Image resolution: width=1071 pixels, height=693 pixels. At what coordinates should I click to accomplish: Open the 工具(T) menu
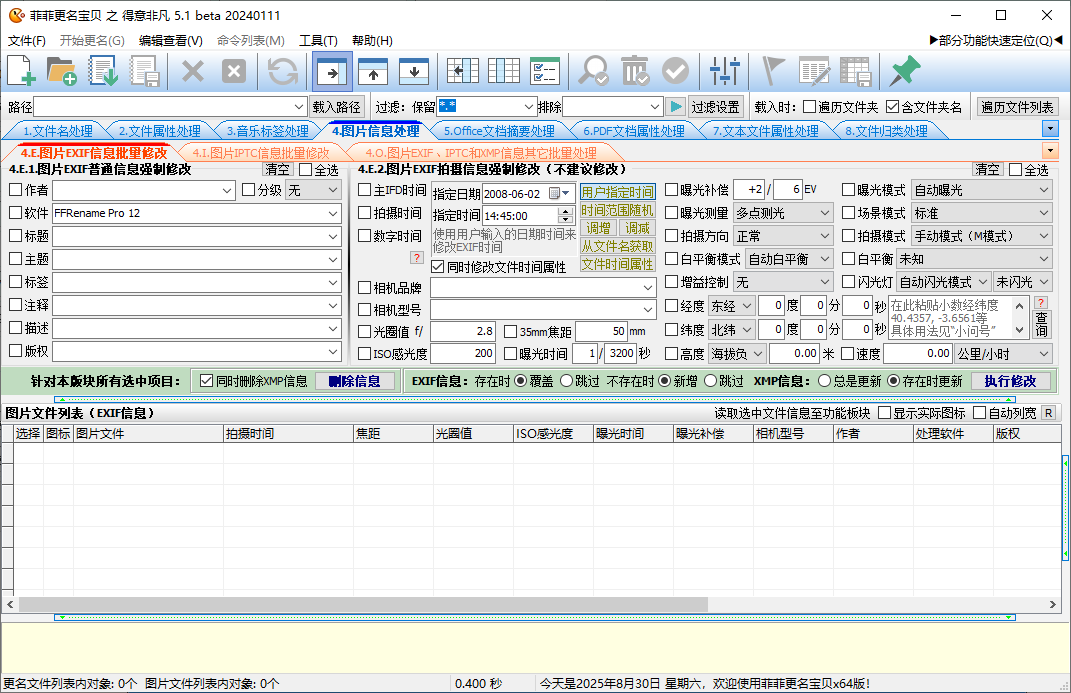point(318,41)
